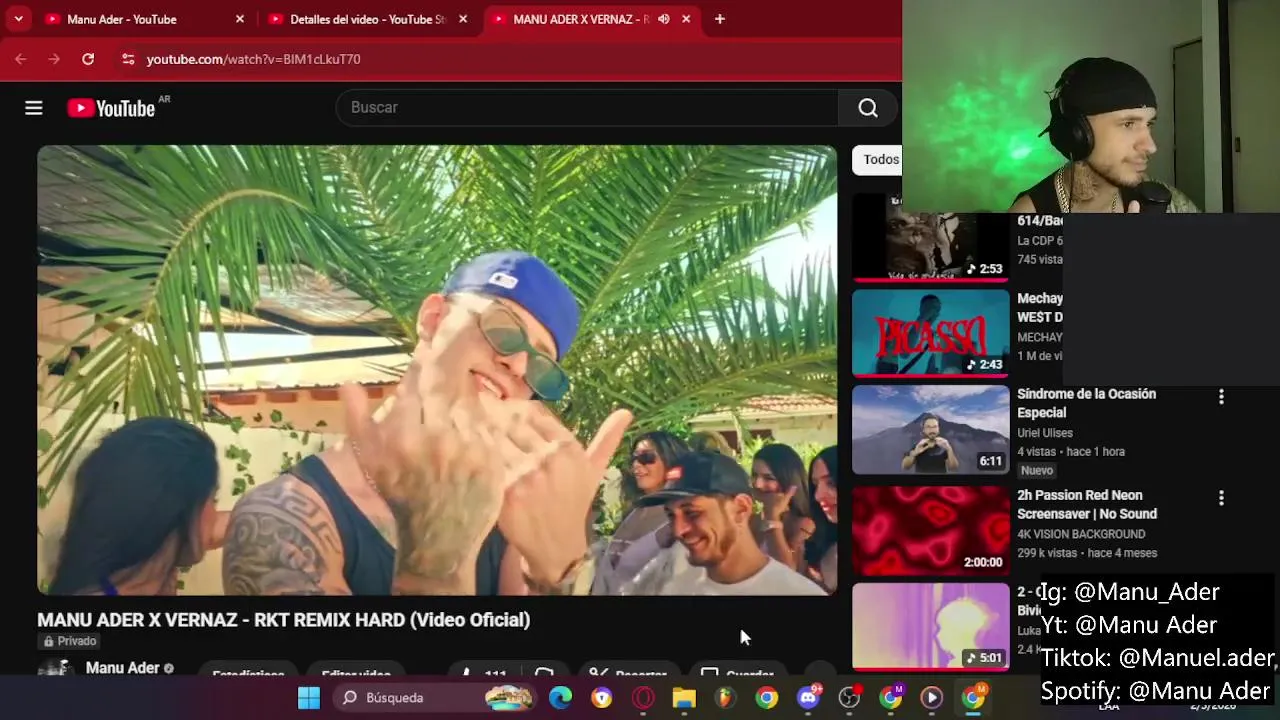Viewport: 1280px width, 720px height.
Task: Close the Detalles del video tab
Action: pos(463,19)
